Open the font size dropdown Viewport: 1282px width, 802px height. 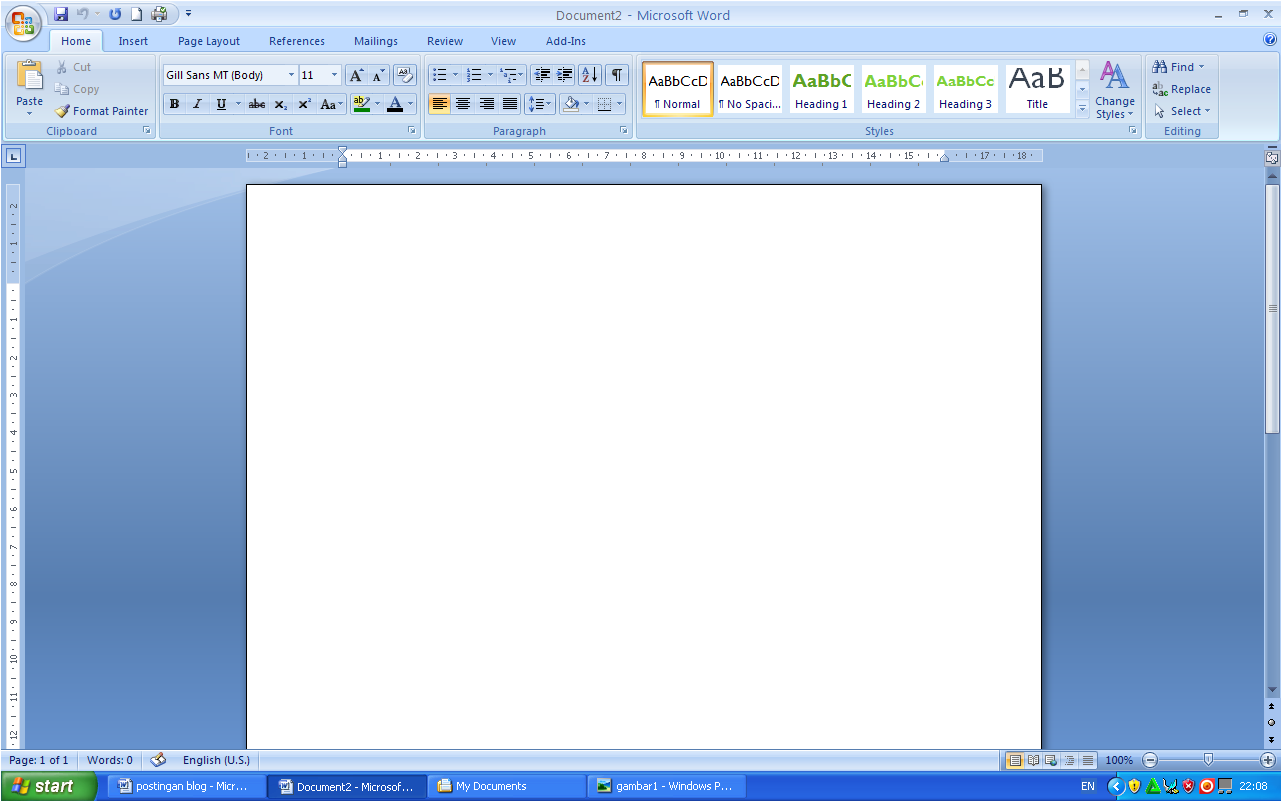pyautogui.click(x=335, y=75)
